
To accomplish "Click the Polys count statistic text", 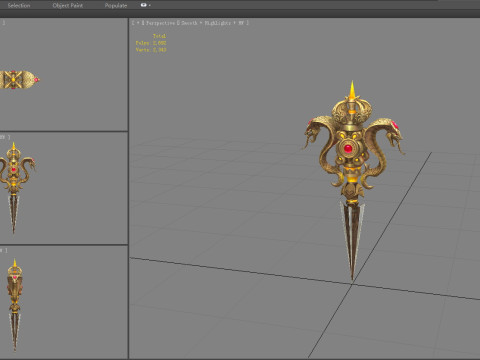I will point(151,43).
